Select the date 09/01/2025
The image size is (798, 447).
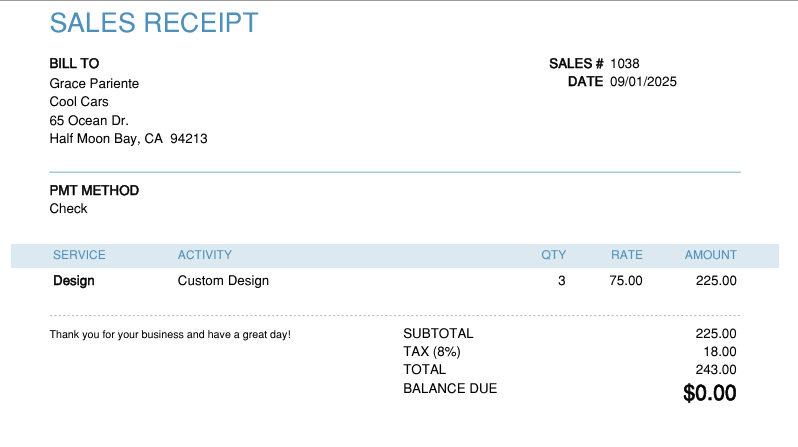point(643,82)
